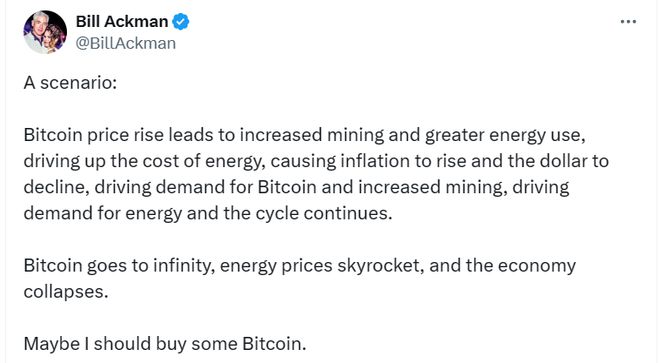Viewport: 660px width, 363px height.
Task: Click the word "collapses." in the tweet
Action: click(66, 292)
